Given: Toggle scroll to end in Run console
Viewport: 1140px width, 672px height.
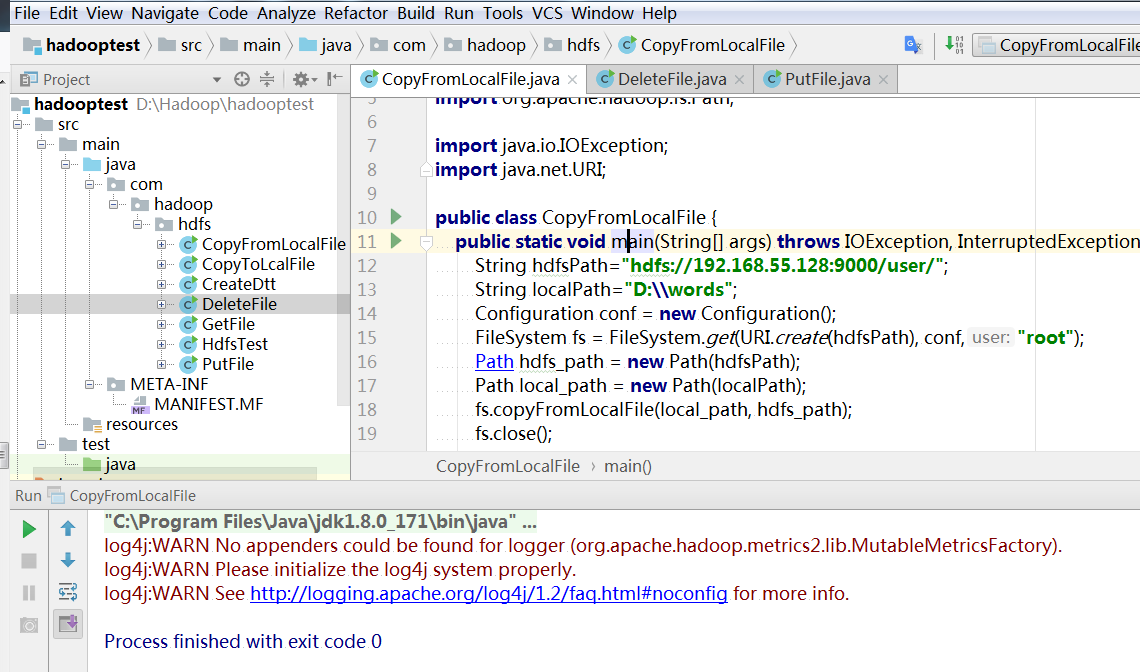Looking at the screenshot, I should click(68, 624).
